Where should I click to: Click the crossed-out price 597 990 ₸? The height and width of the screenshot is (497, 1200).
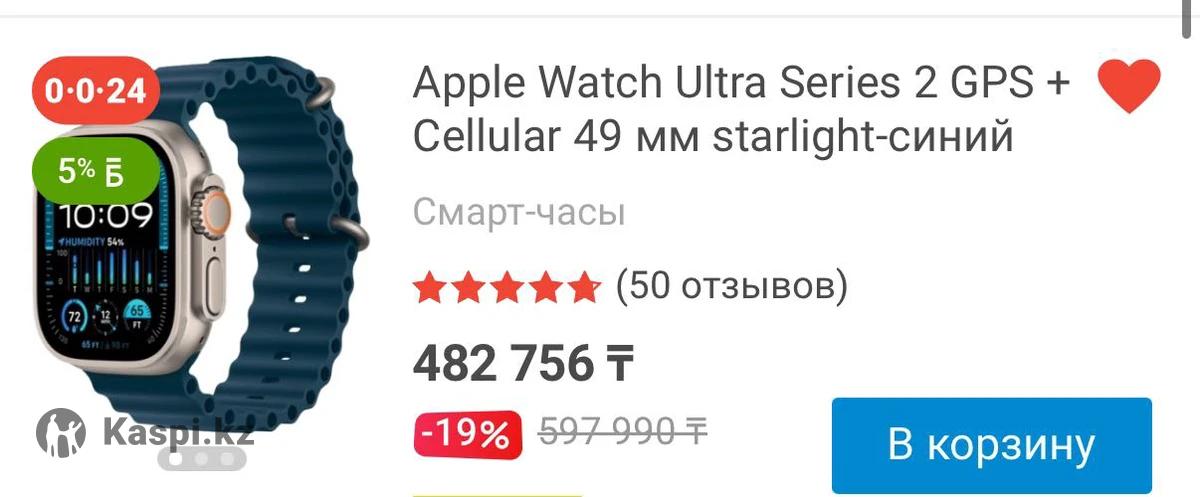tap(624, 432)
